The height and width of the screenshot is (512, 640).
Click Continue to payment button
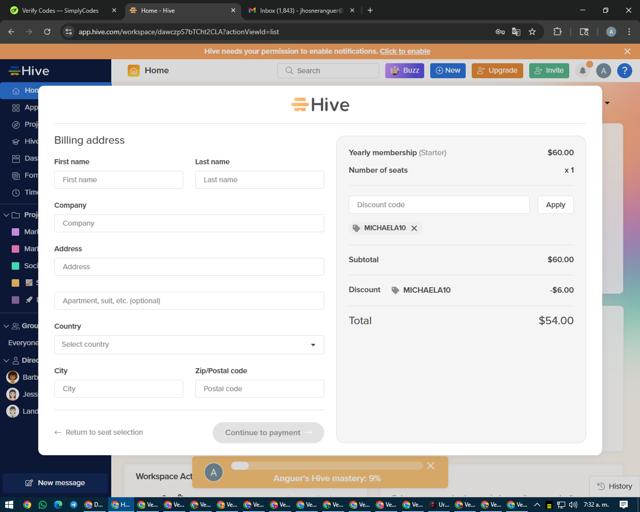268,432
